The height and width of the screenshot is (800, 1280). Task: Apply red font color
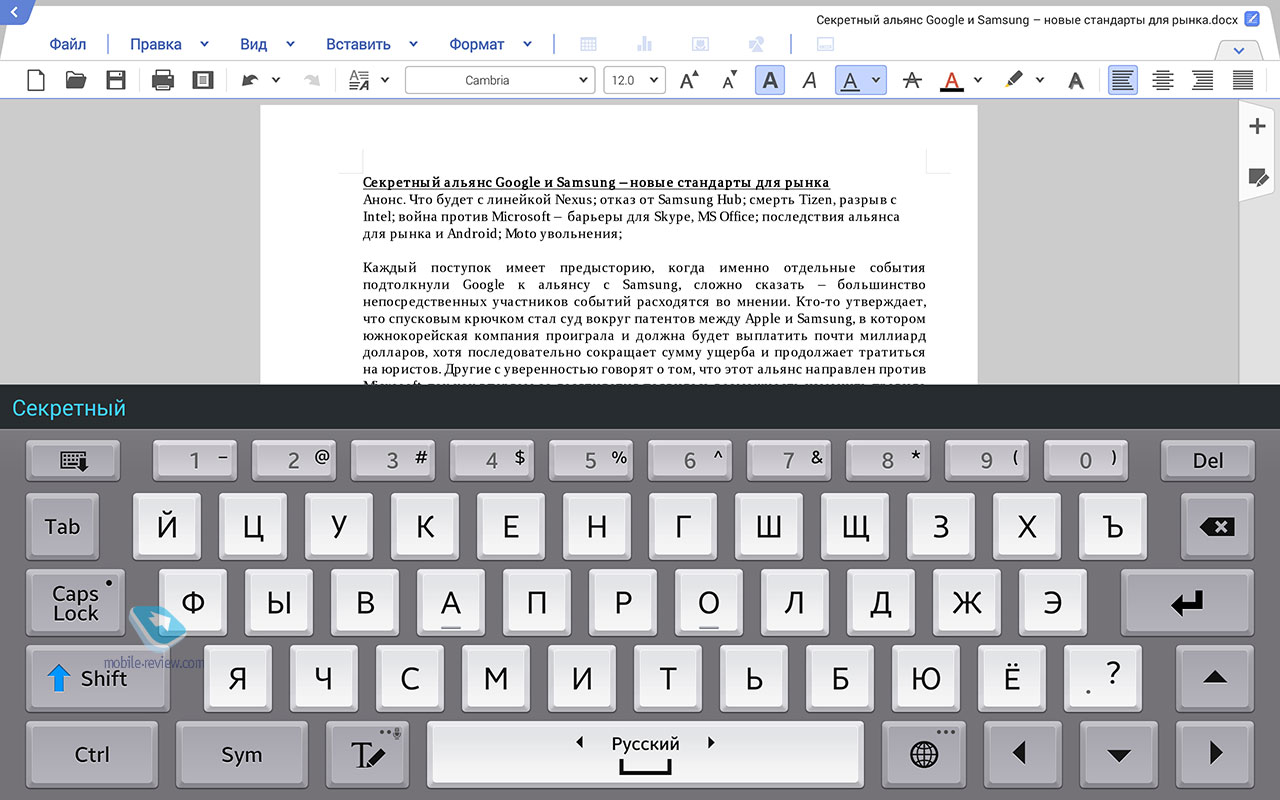click(x=952, y=80)
